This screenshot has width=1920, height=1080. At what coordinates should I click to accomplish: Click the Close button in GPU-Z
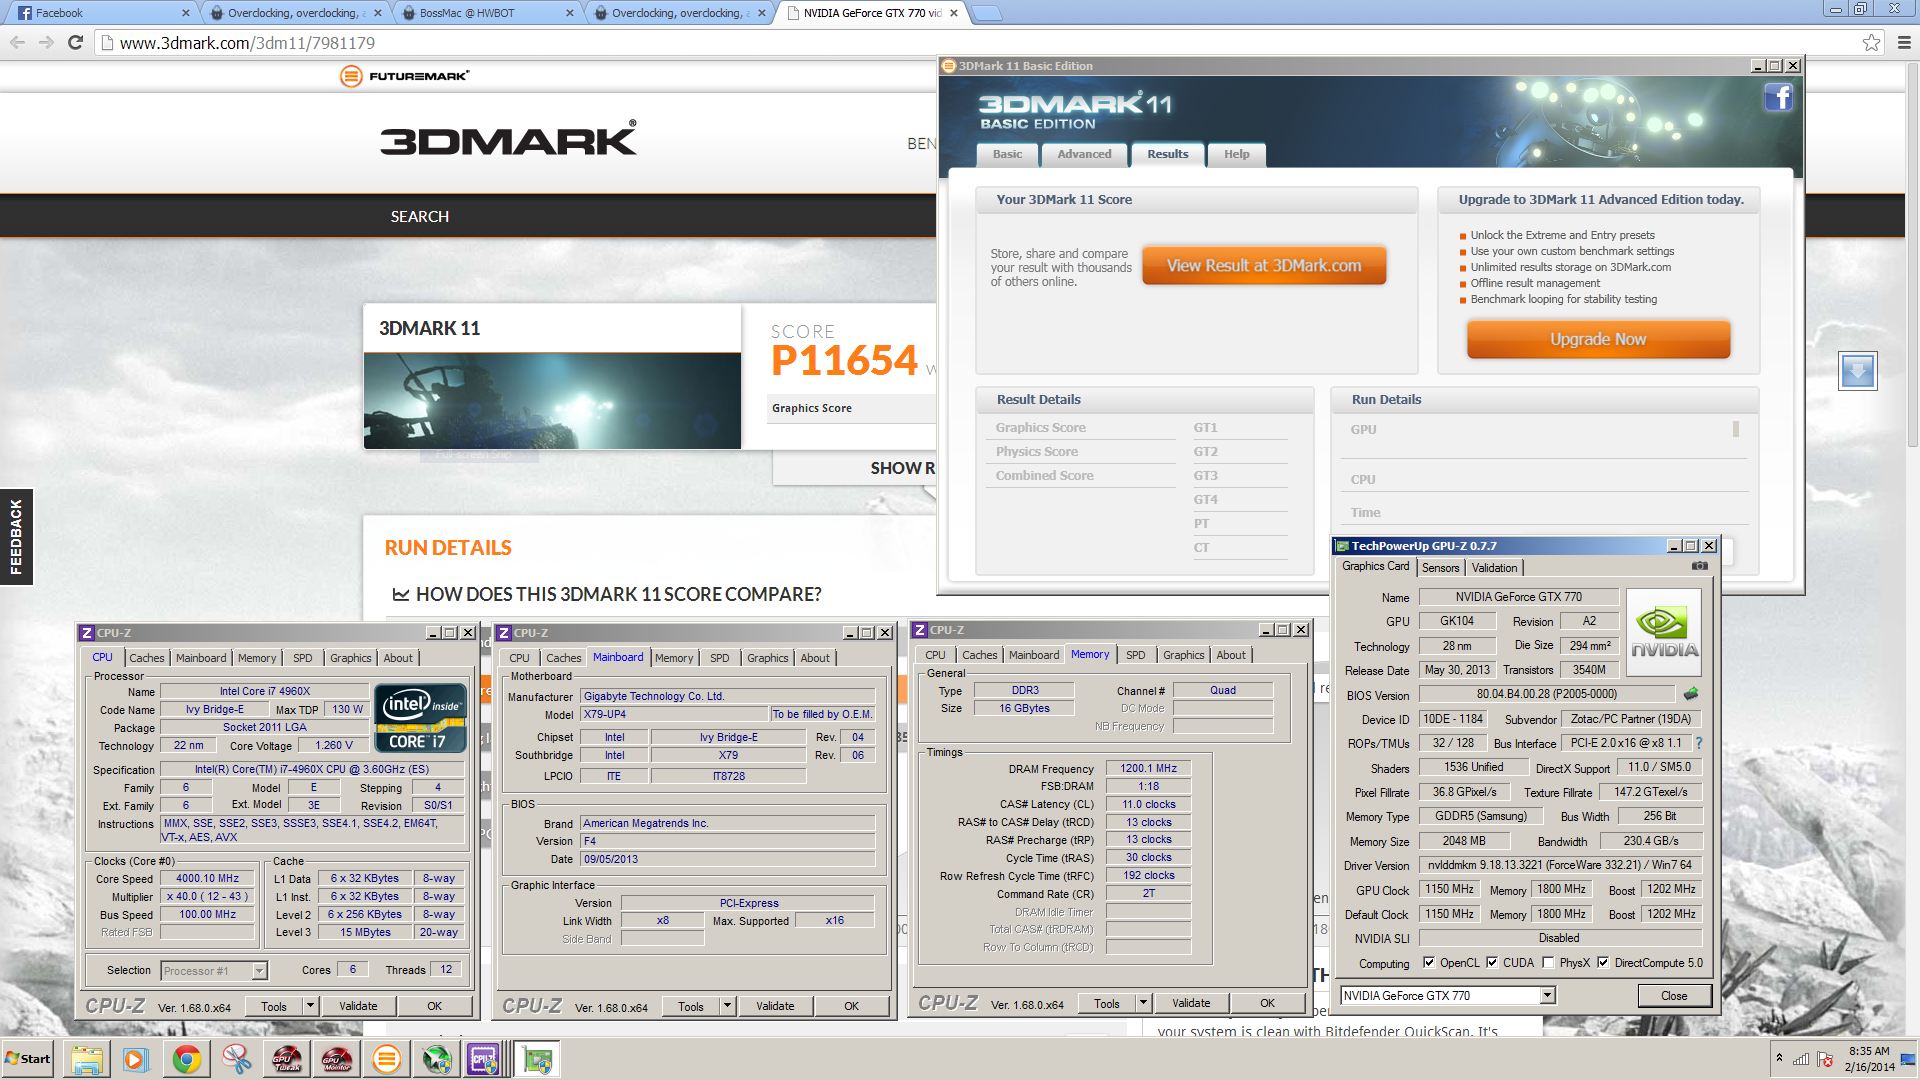tap(1674, 996)
